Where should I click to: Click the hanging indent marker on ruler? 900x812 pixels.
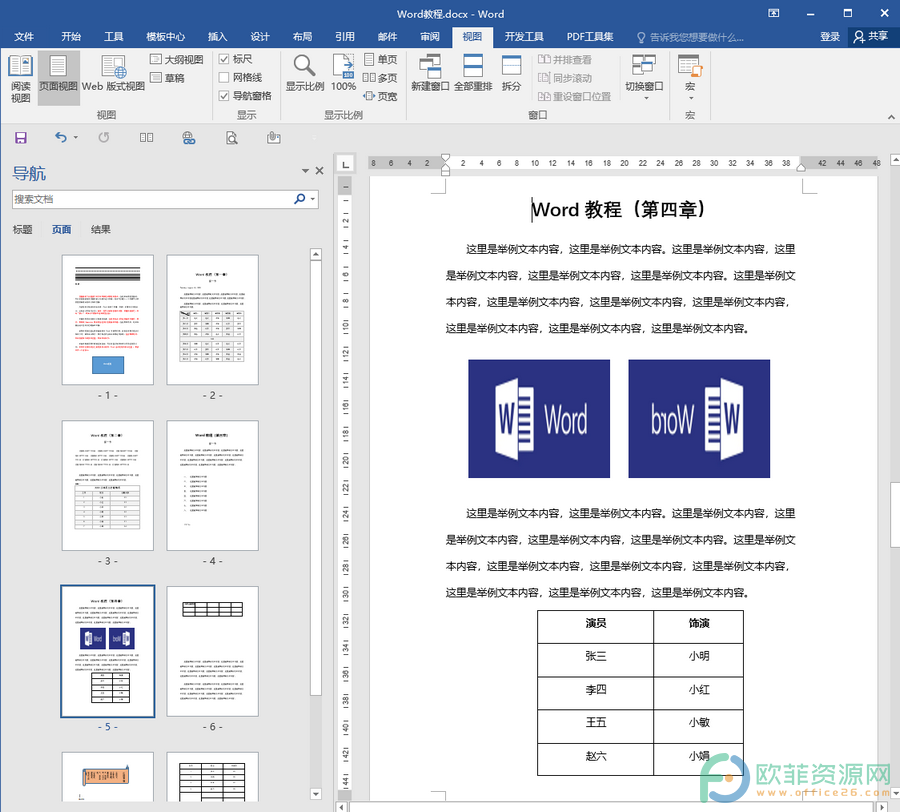click(445, 167)
